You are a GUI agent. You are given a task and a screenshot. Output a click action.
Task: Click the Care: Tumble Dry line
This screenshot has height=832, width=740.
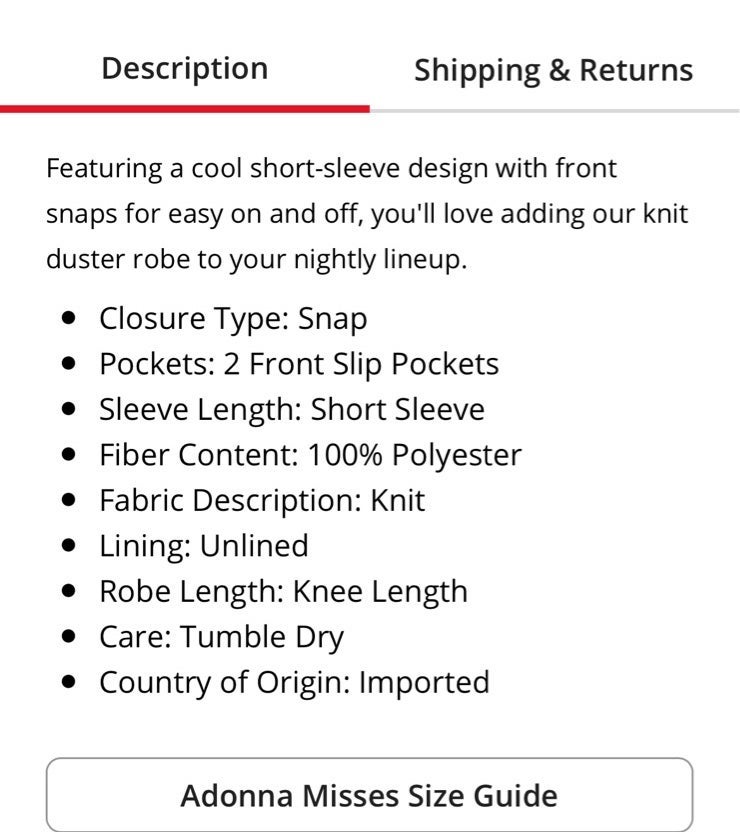click(221, 637)
